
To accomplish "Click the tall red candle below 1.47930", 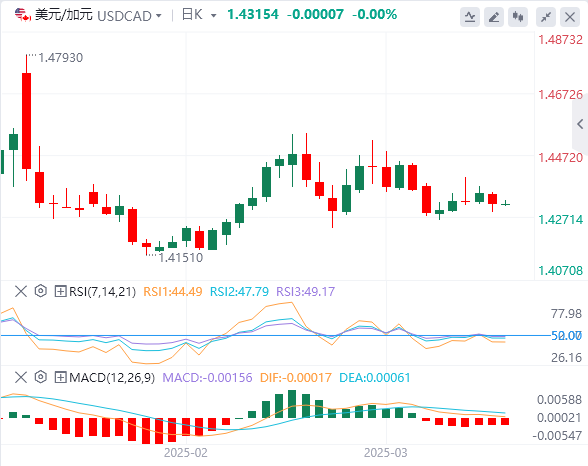I will coord(26,121).
